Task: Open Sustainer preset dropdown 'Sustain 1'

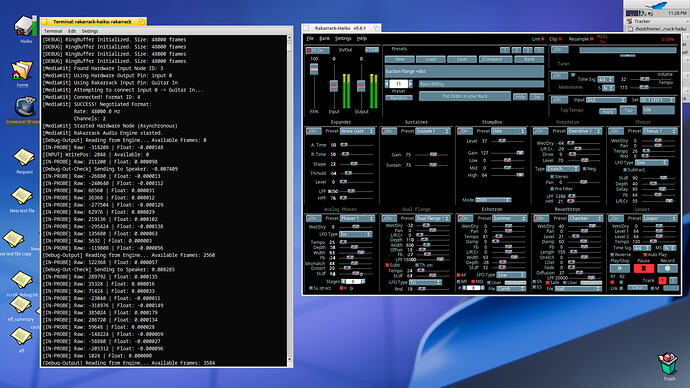Action: tap(433, 131)
